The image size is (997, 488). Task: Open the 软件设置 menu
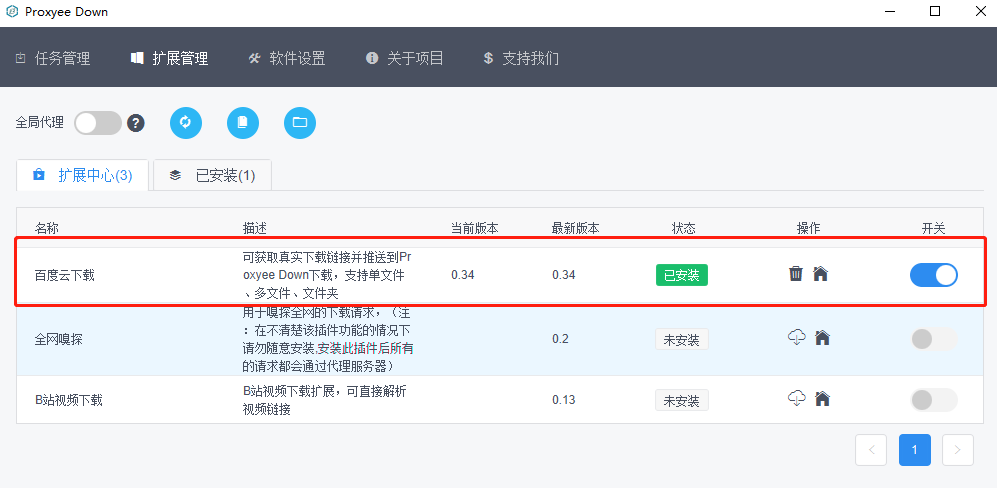pos(287,59)
